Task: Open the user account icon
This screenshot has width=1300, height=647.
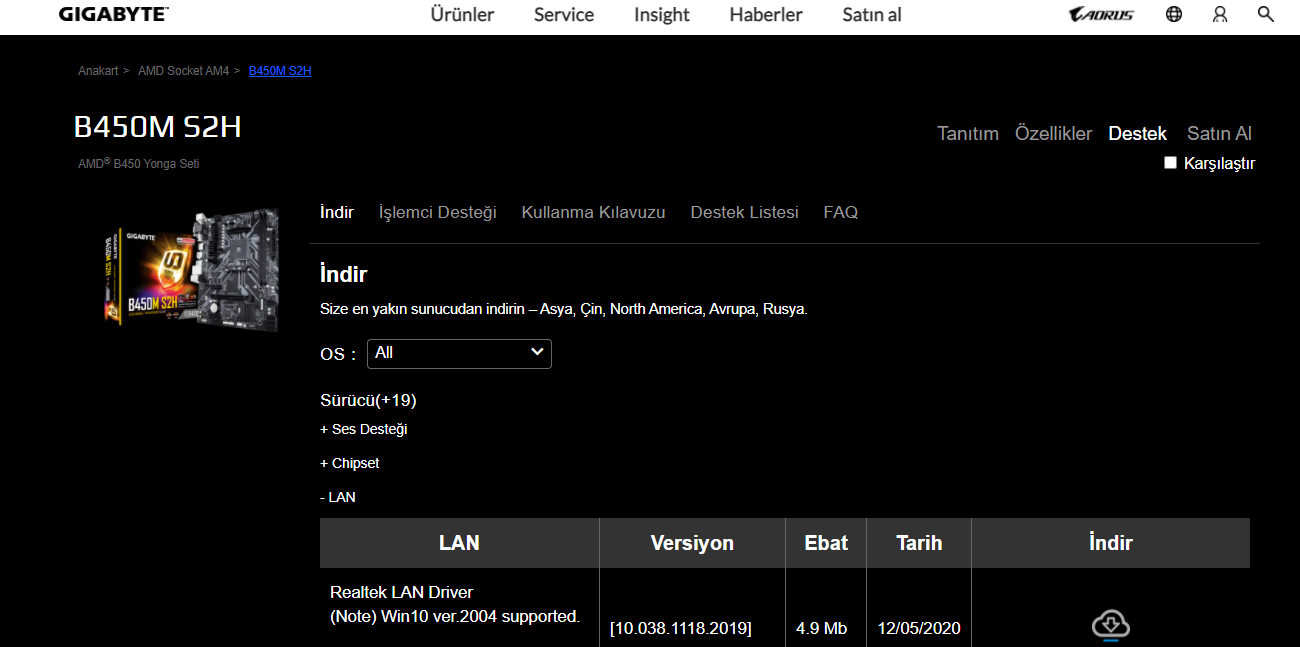Action: pyautogui.click(x=1220, y=14)
